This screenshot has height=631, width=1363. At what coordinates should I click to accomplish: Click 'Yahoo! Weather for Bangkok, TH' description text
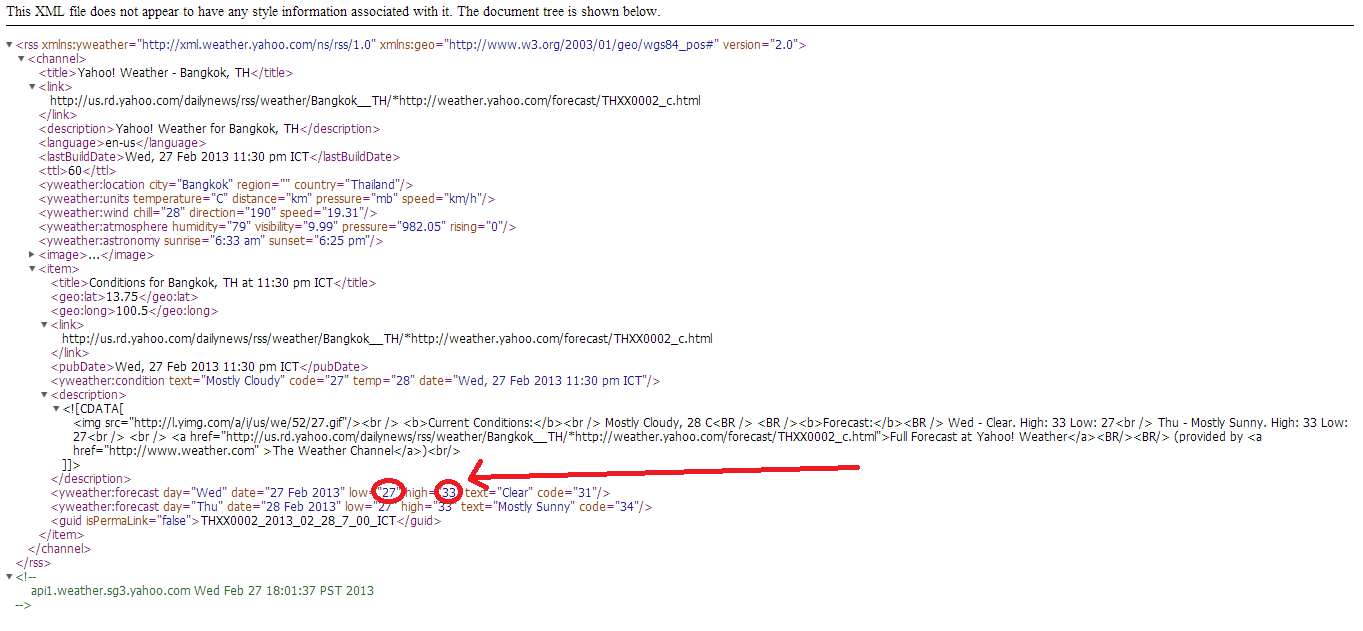point(207,129)
